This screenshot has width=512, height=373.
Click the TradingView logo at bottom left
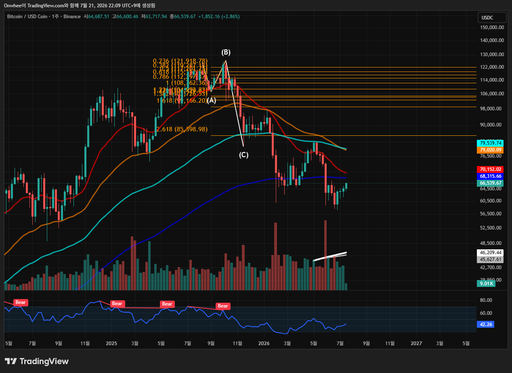click(37, 361)
